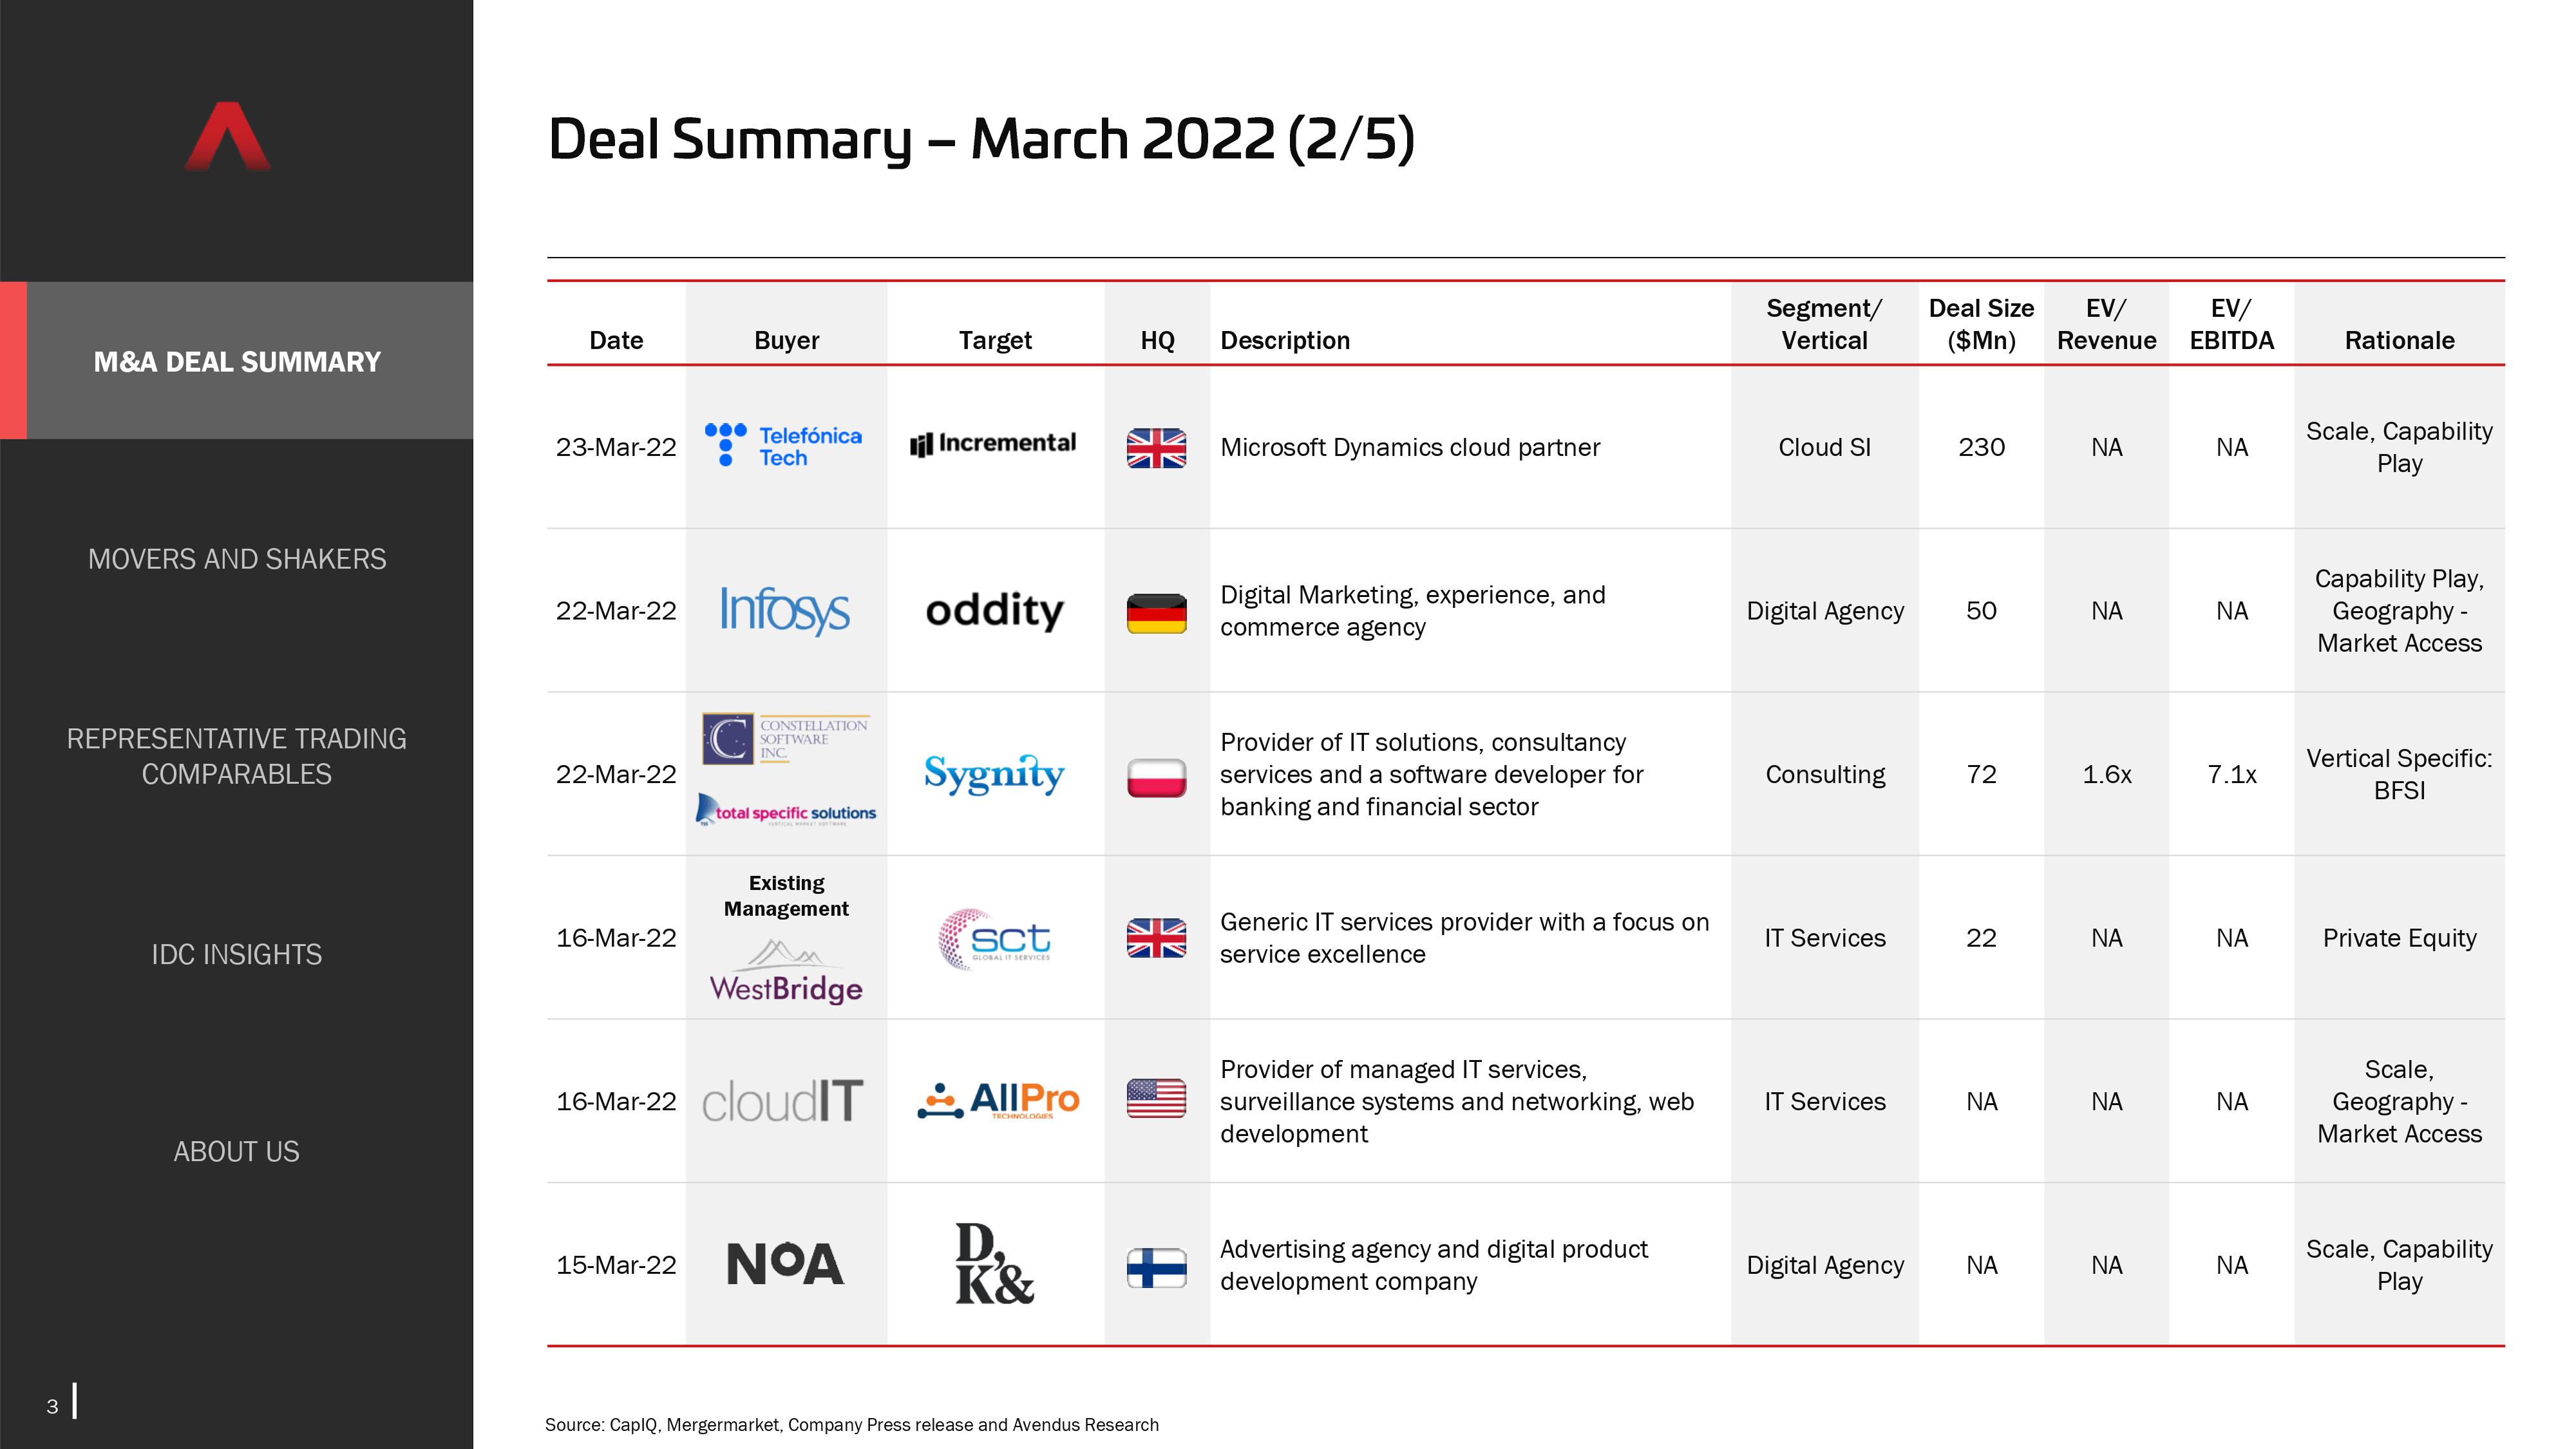This screenshot has width=2576, height=1449.
Task: Open the About Us section
Action: tap(237, 1151)
